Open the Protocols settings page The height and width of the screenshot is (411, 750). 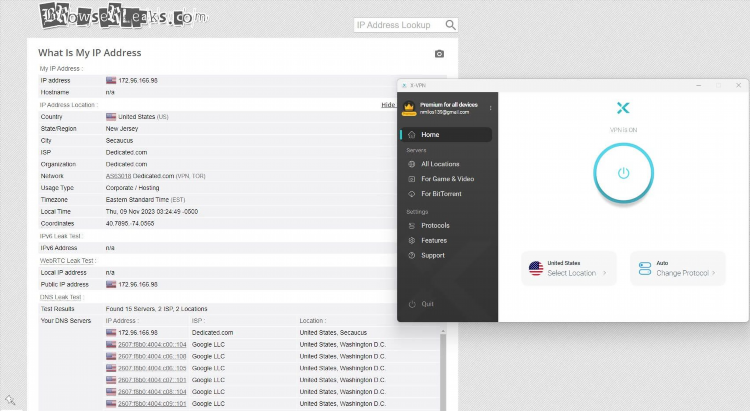pos(435,225)
